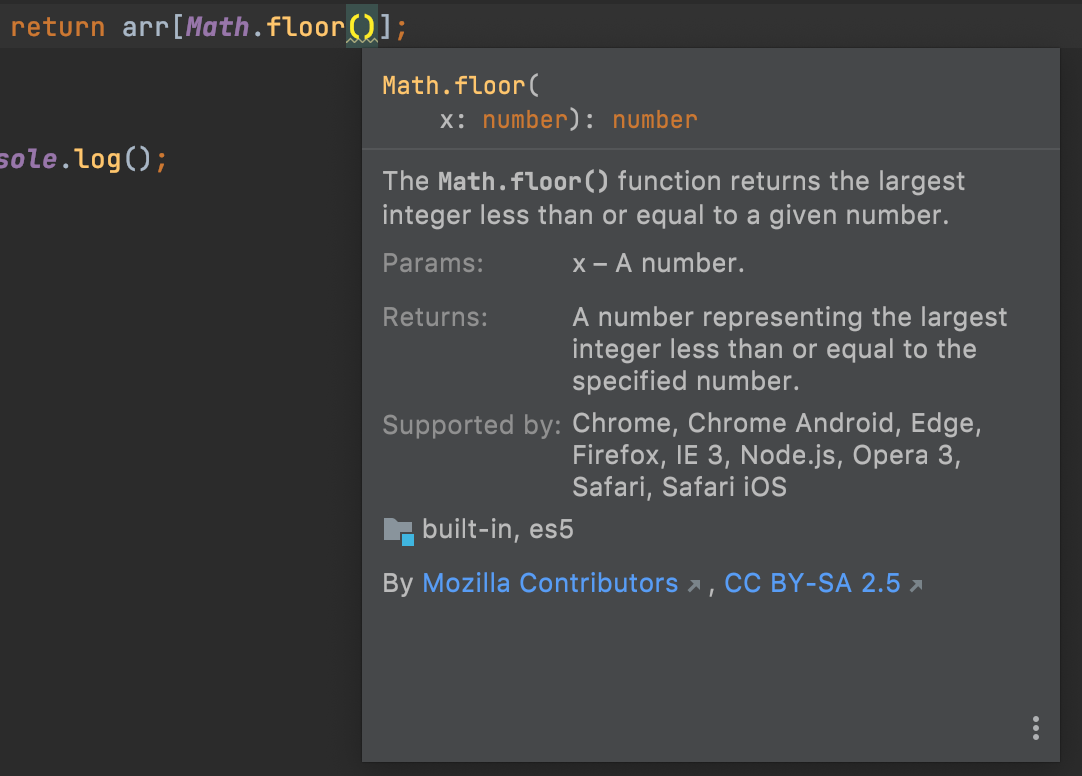
Task: Click the Math identifier in code
Action: click(x=217, y=28)
